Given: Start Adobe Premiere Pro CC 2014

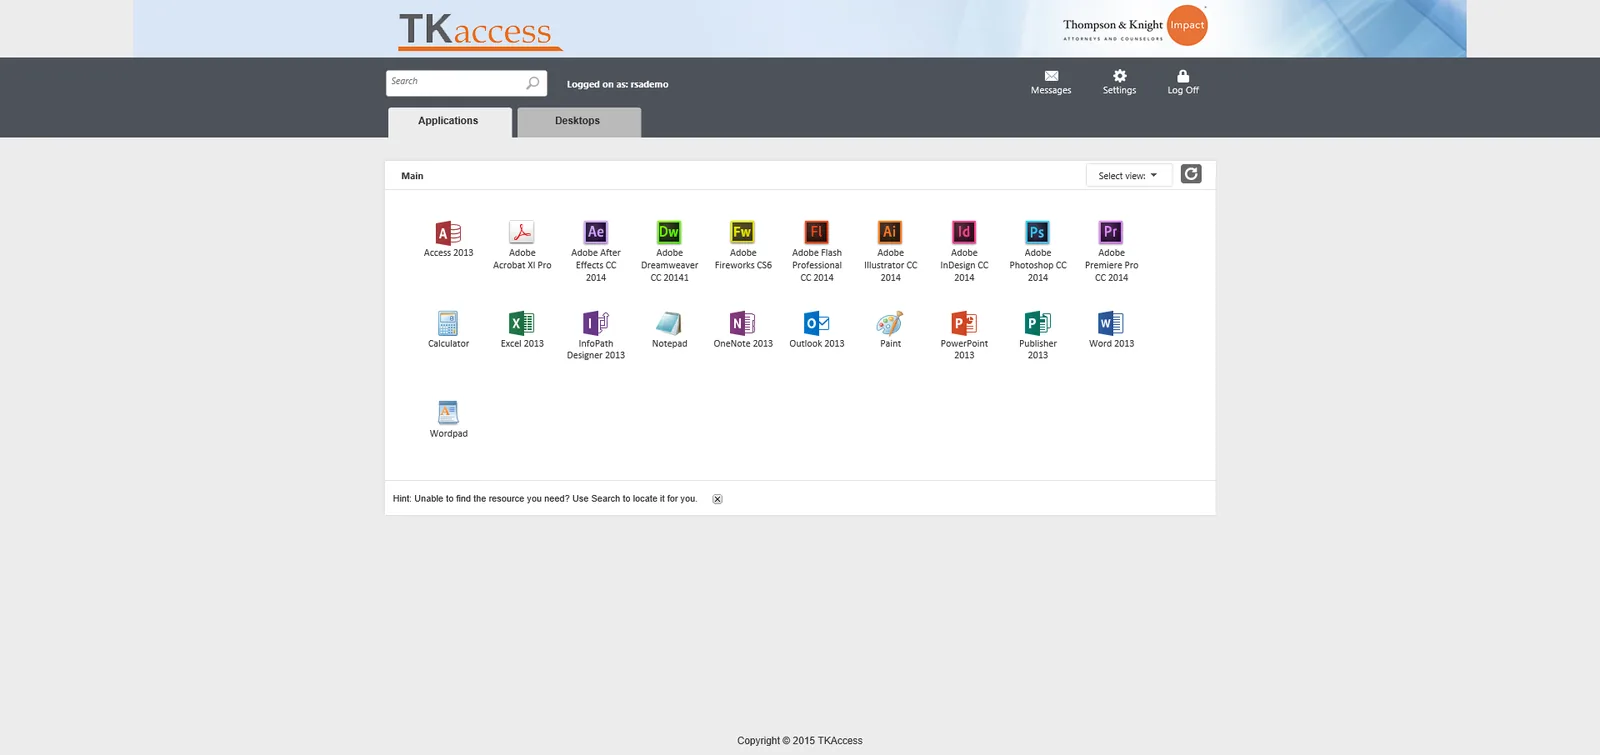Looking at the screenshot, I should (1111, 252).
